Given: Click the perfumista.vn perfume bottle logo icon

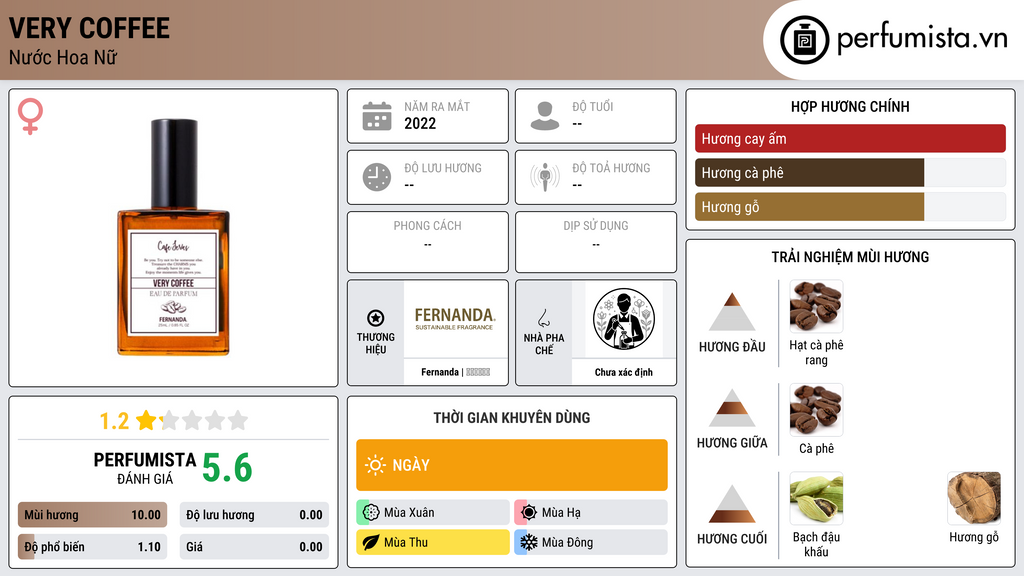Looking at the screenshot, I should pos(804,40).
